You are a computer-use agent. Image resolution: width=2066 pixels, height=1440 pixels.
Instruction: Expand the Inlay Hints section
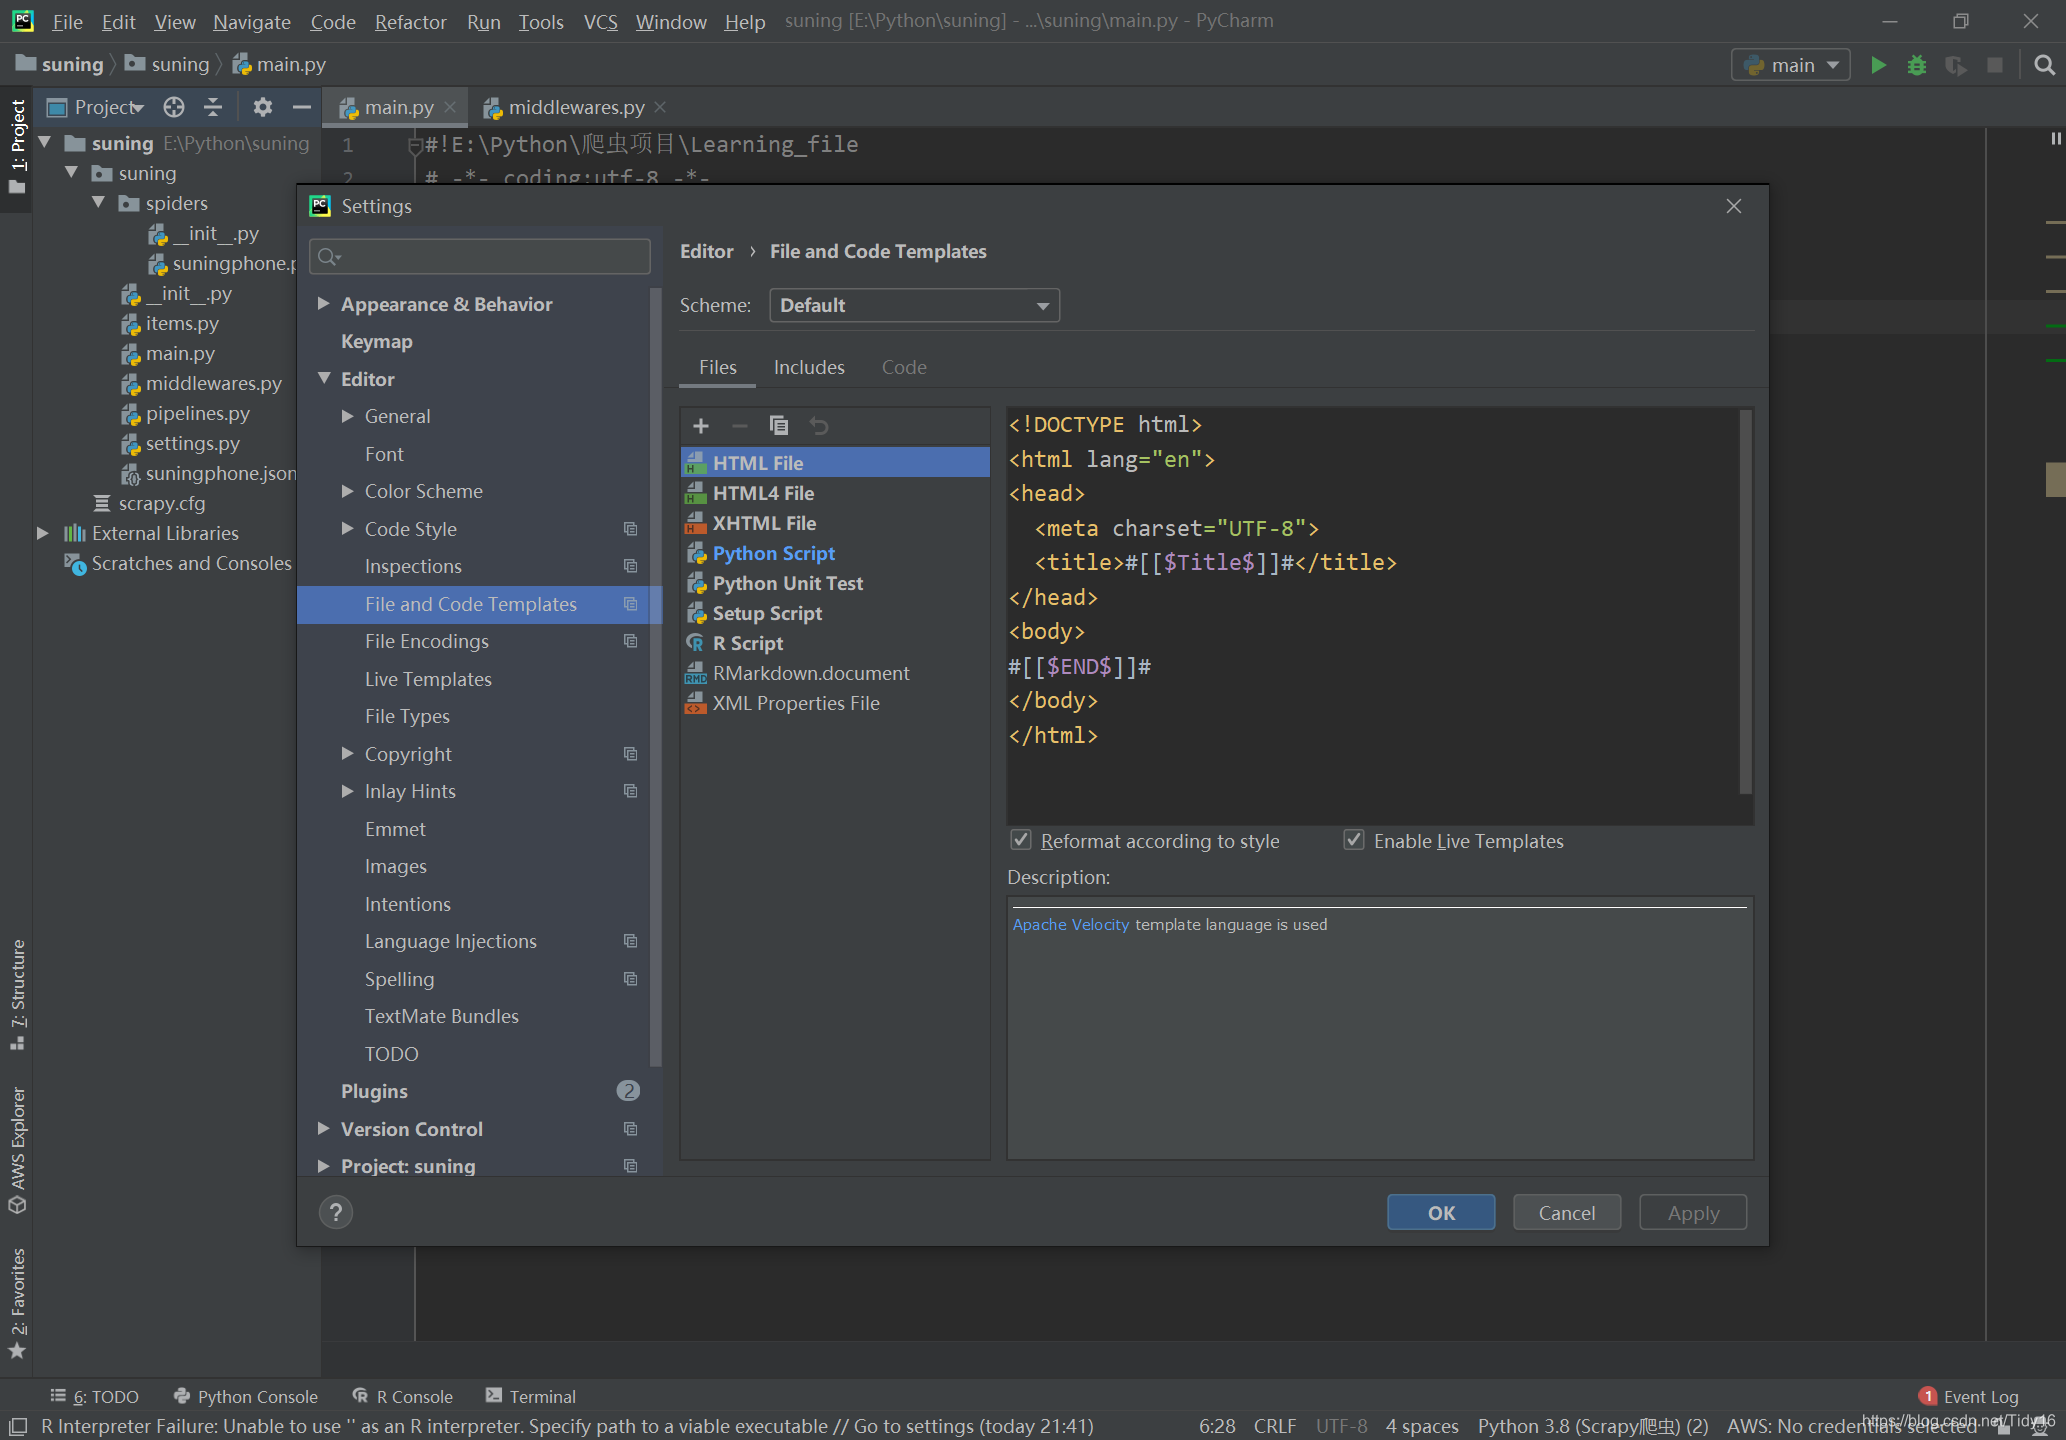pyautogui.click(x=347, y=790)
